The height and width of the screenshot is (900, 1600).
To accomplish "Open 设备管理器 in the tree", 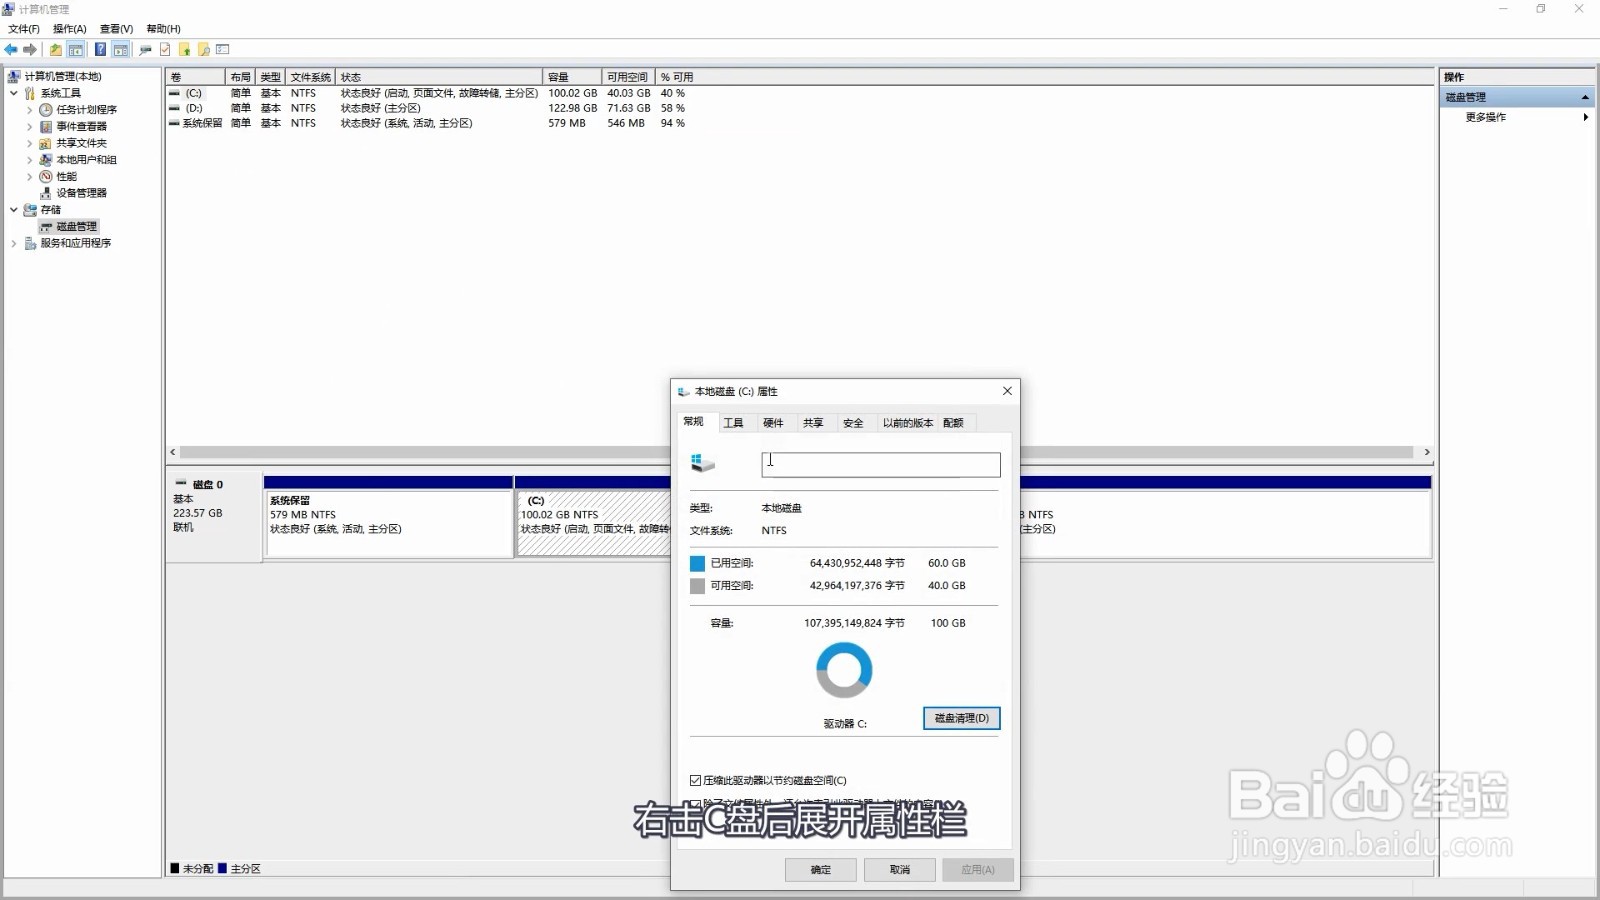I will (82, 193).
